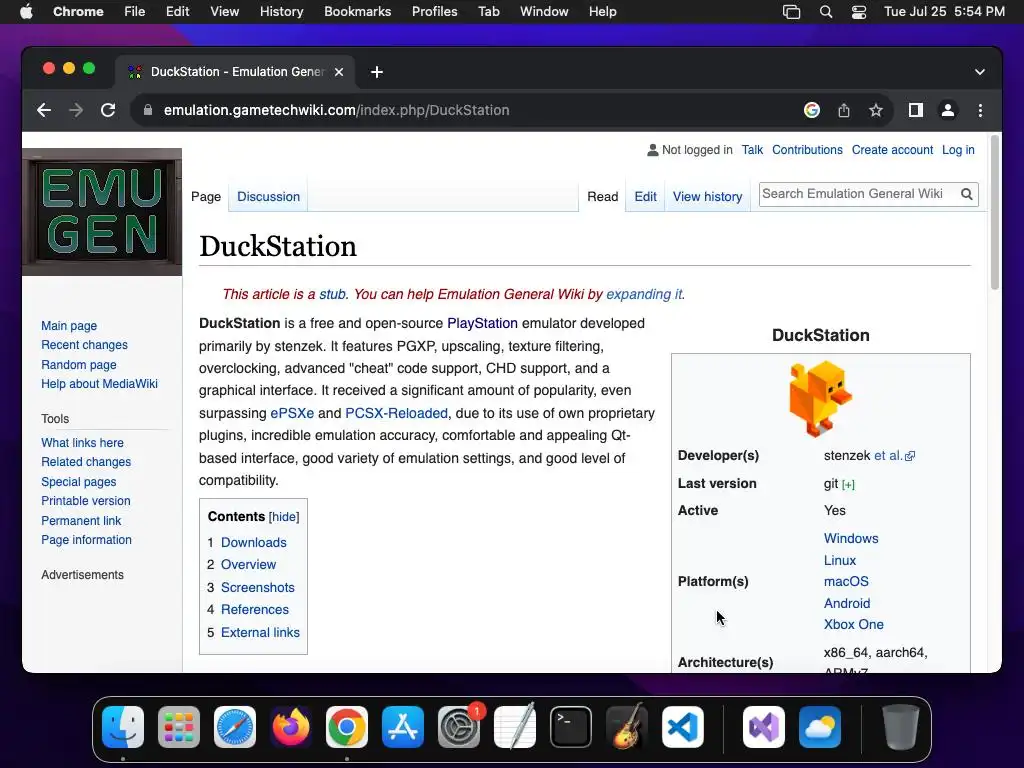1024x768 pixels.
Task: Click the lock icon in address bar
Action: tap(148, 110)
